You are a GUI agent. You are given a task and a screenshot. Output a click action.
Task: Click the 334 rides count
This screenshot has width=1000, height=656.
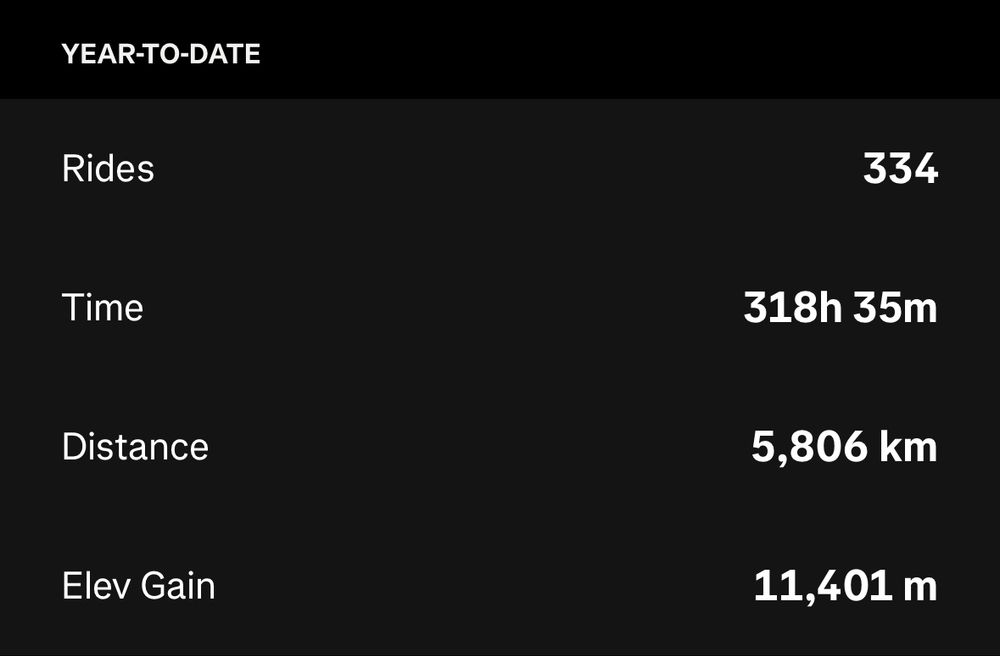pos(900,169)
